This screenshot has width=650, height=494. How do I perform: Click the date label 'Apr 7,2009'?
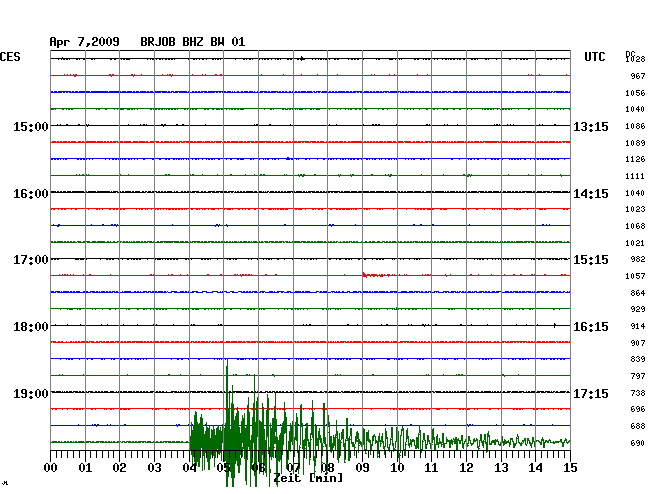tap(85, 42)
